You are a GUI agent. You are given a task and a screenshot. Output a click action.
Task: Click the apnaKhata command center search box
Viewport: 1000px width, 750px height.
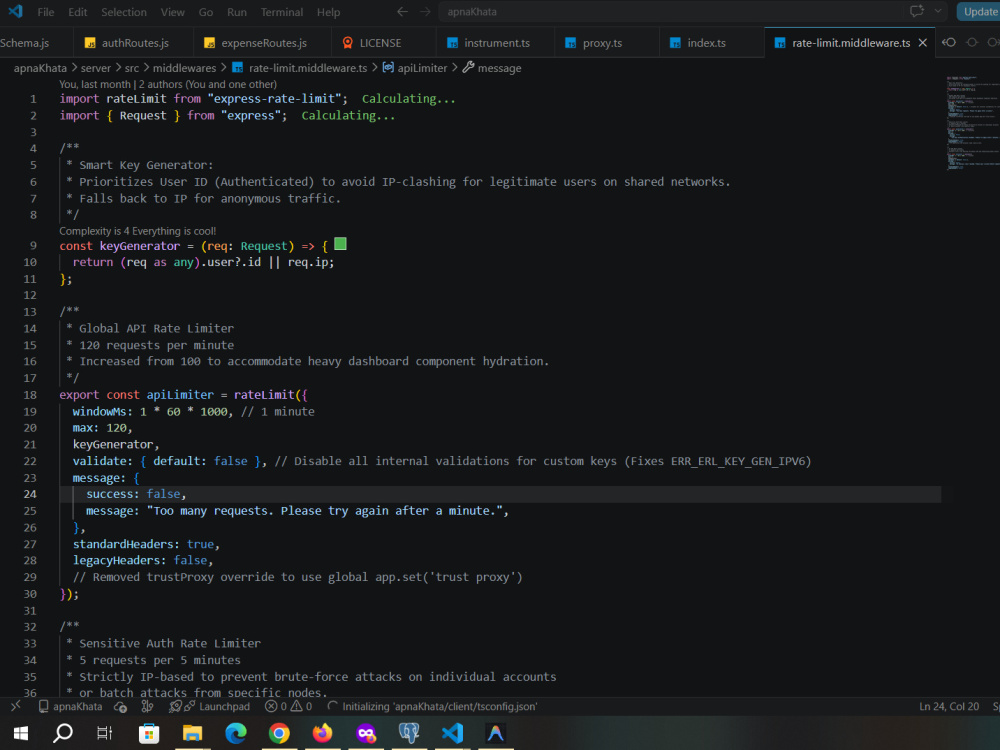(x=670, y=11)
